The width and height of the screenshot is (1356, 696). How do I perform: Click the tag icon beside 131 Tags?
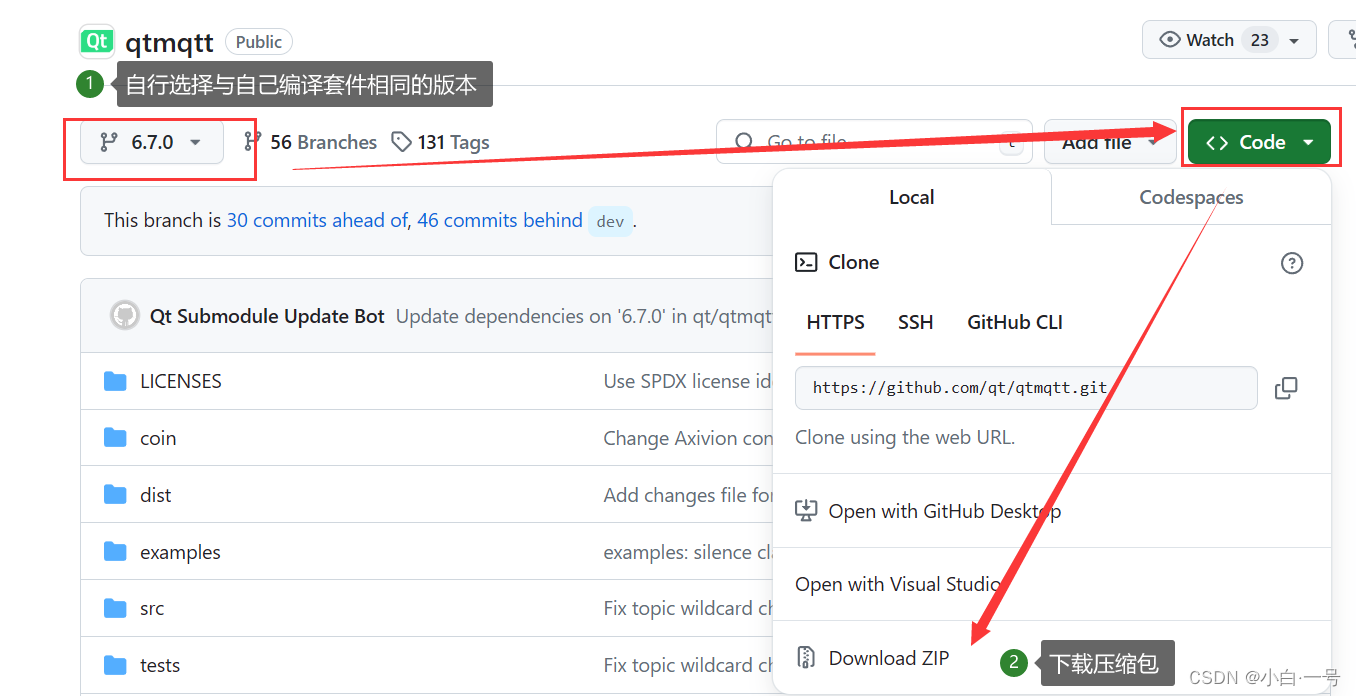coord(402,142)
